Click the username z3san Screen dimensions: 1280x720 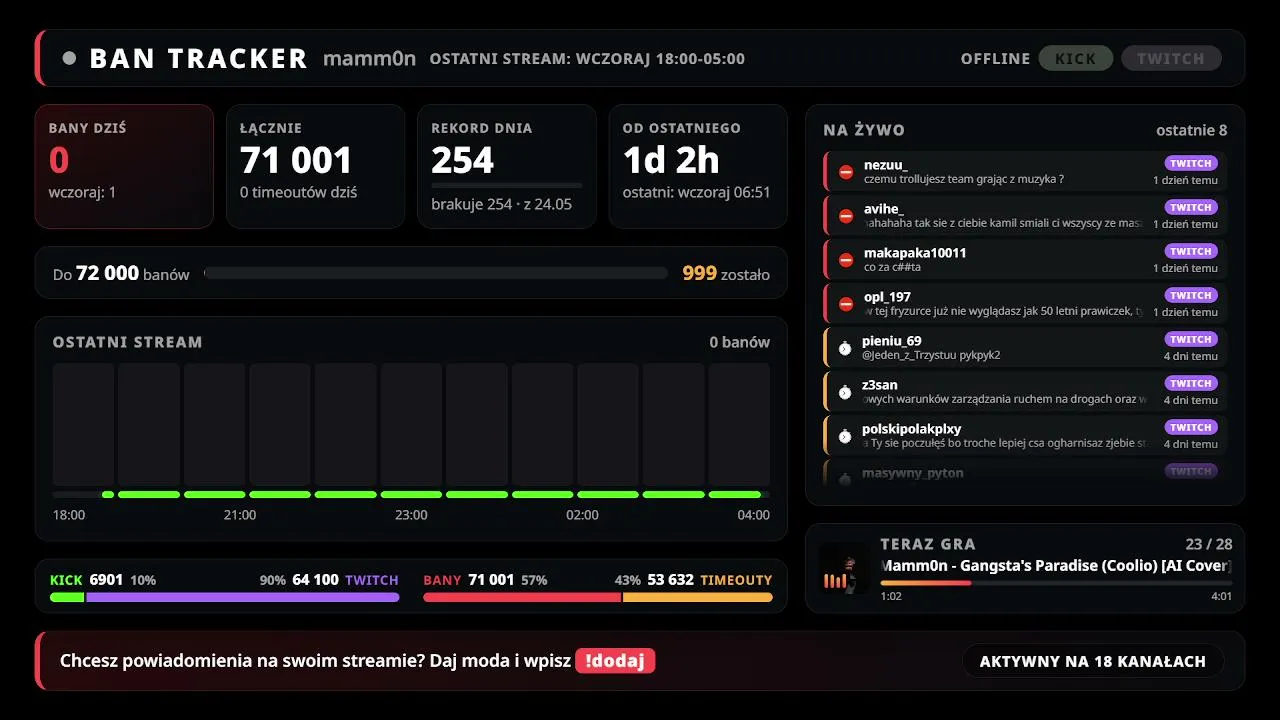(880, 384)
